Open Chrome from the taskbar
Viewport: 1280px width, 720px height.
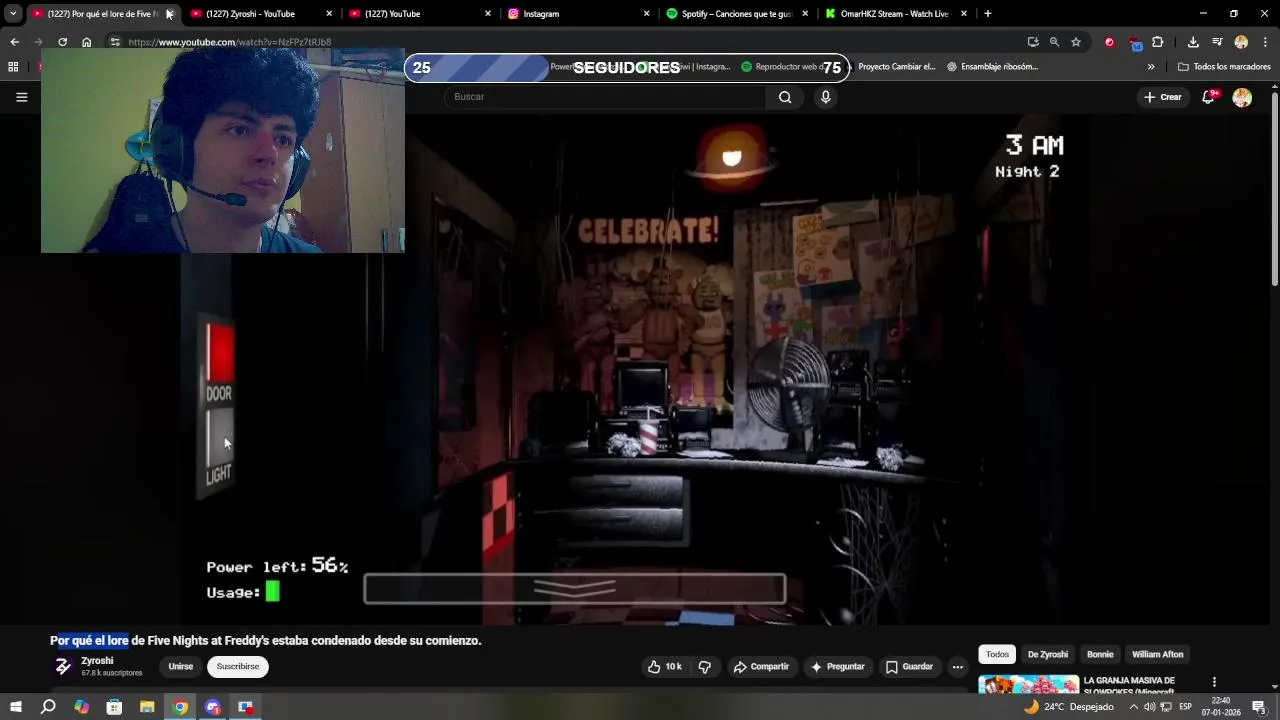[180, 707]
